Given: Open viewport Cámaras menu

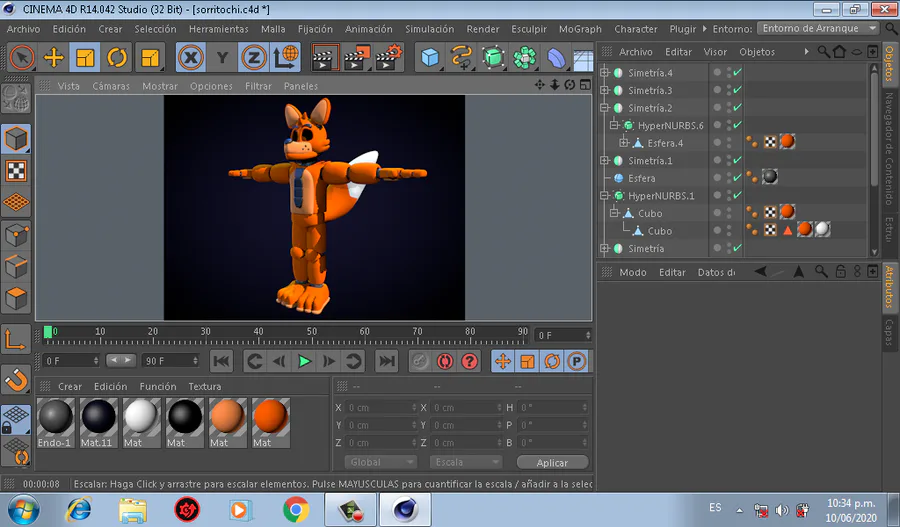Looking at the screenshot, I should click(x=111, y=86).
